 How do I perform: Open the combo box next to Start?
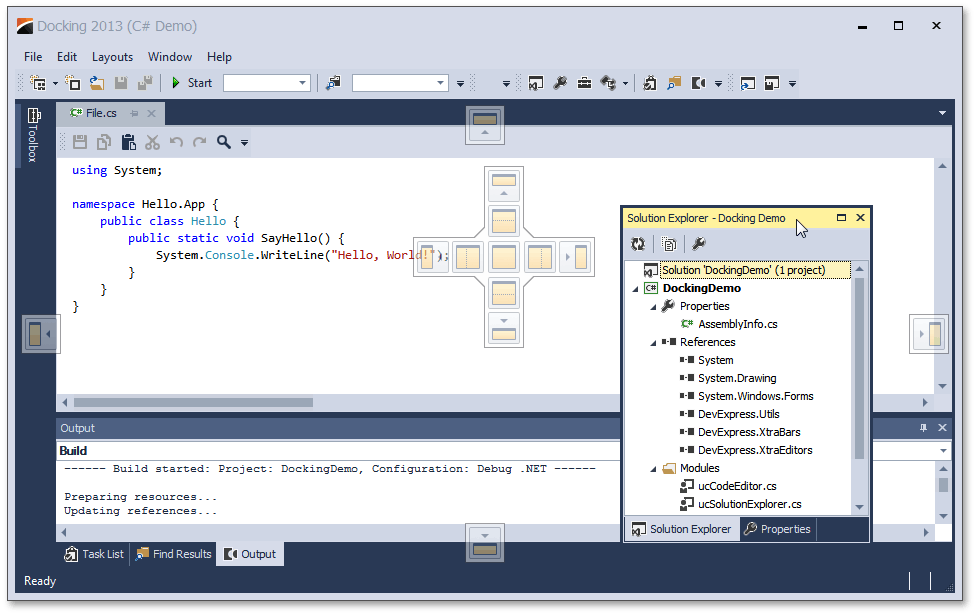303,83
